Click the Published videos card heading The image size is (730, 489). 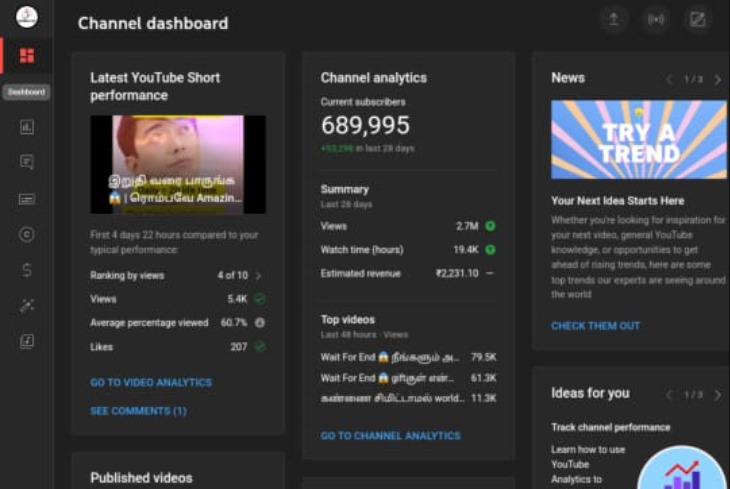click(141, 478)
